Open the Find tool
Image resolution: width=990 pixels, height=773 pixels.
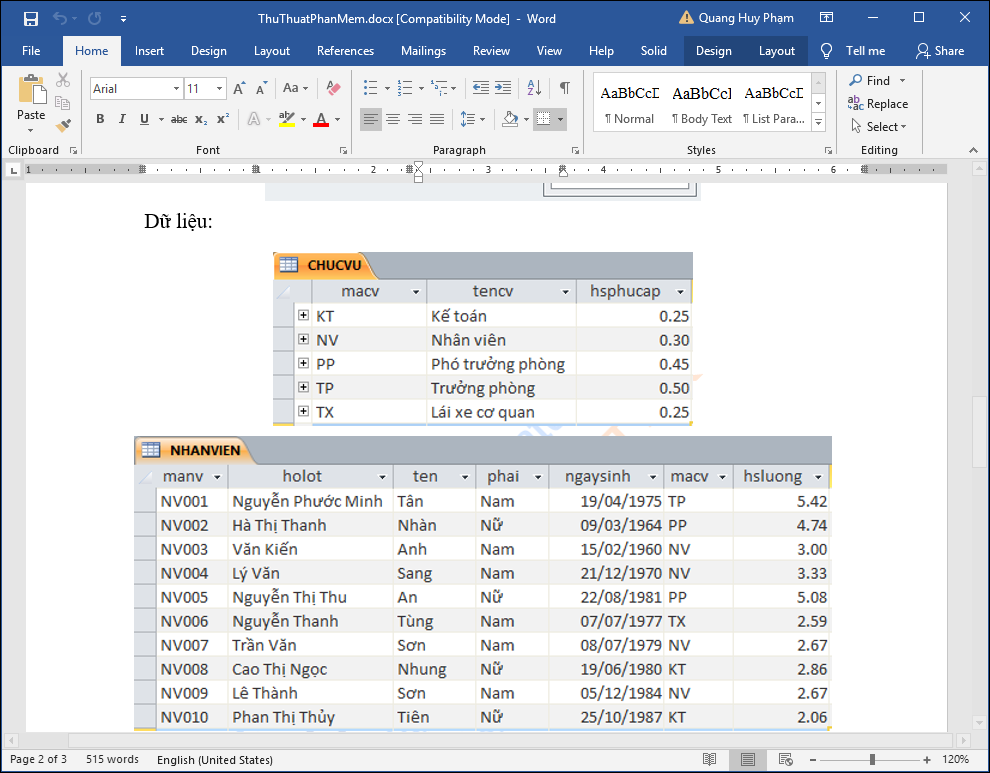tap(870, 80)
